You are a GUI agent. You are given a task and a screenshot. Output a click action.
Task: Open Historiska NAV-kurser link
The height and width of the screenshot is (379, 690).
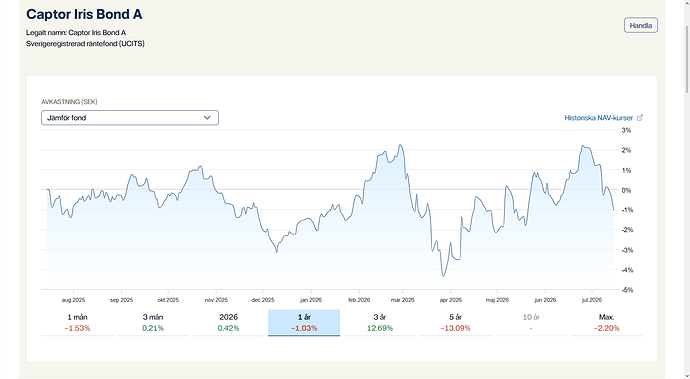click(x=598, y=118)
